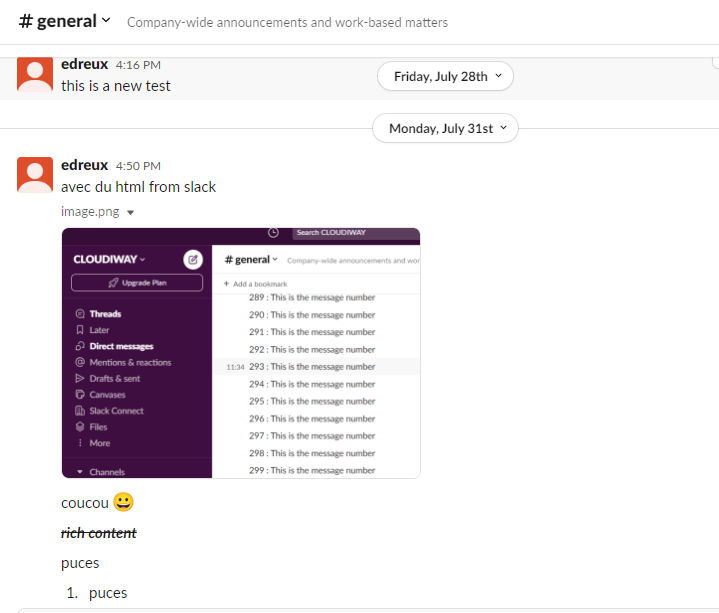Image resolution: width=719 pixels, height=613 pixels.
Task: Open the #general channel dropdown
Action: point(65,21)
